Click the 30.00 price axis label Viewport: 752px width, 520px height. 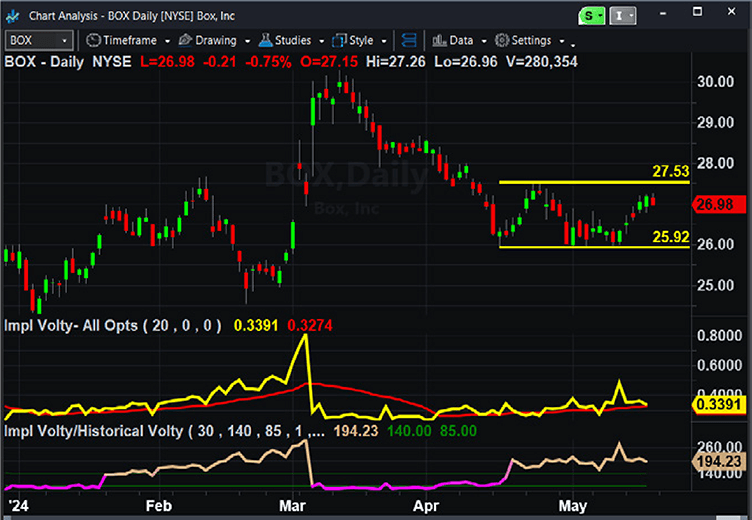[x=716, y=82]
